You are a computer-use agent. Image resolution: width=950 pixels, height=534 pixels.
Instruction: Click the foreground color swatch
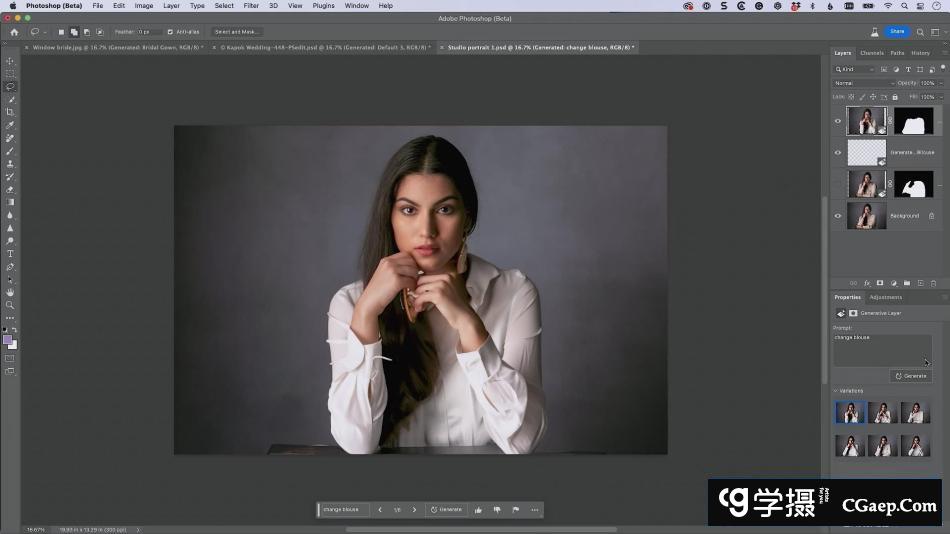tap(8, 339)
